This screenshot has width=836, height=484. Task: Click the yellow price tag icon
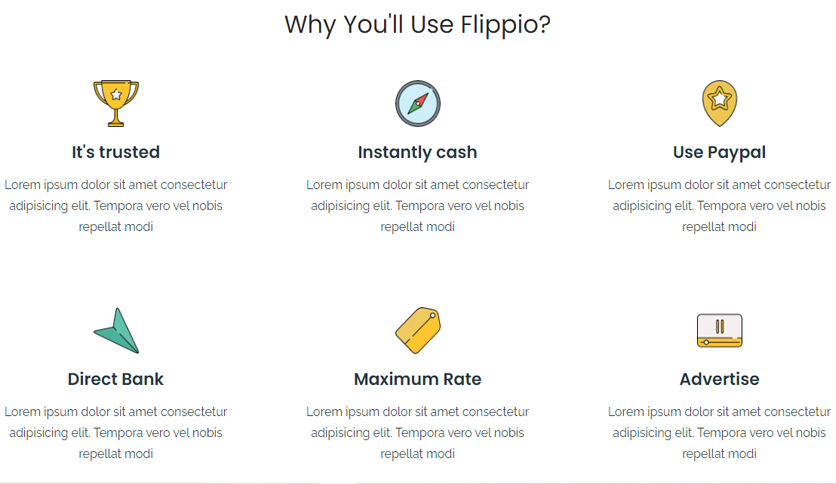[417, 330]
